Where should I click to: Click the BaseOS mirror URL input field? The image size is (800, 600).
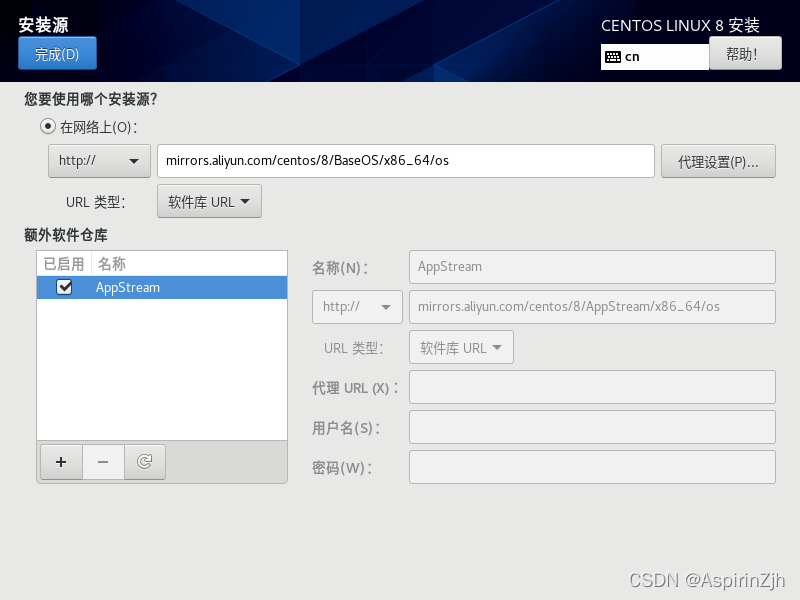tap(405, 161)
